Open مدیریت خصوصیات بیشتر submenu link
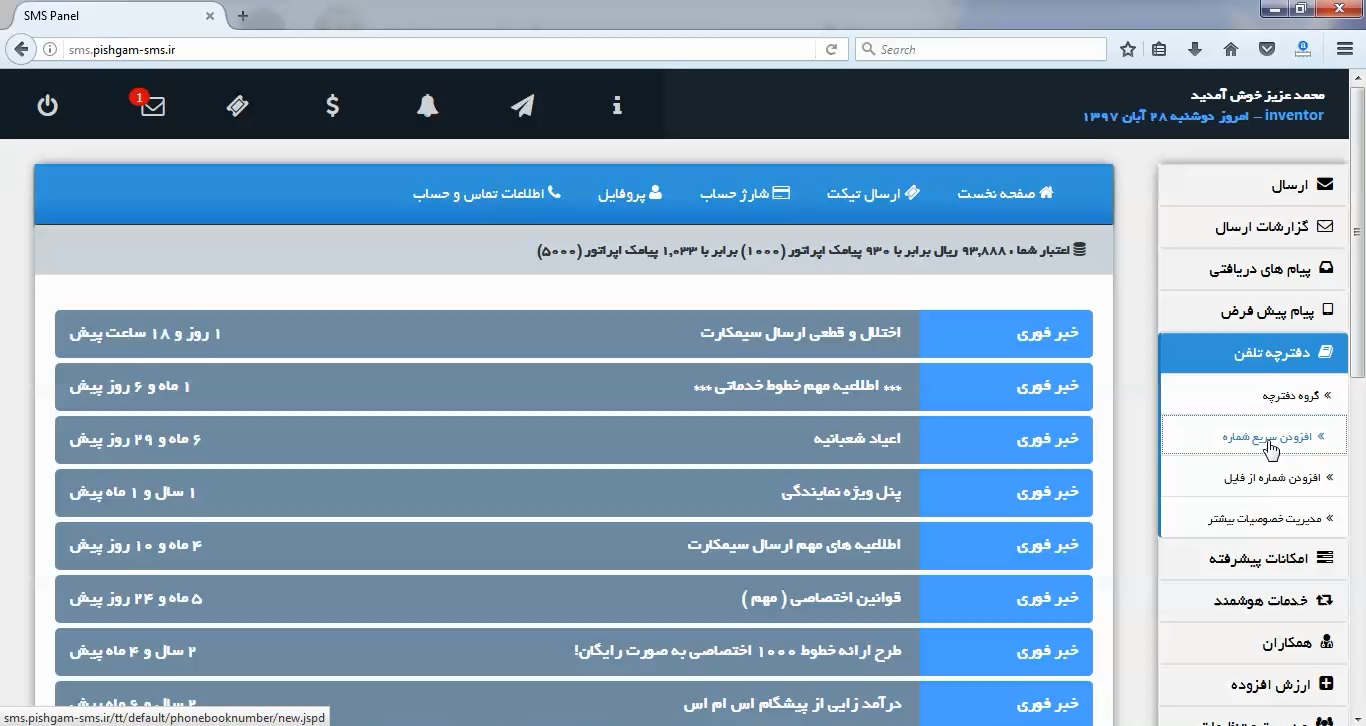 tap(1254, 518)
